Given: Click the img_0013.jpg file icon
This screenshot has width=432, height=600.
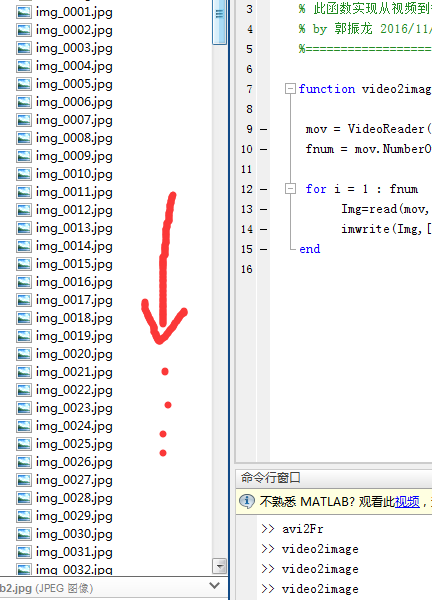Looking at the screenshot, I should point(24,228).
